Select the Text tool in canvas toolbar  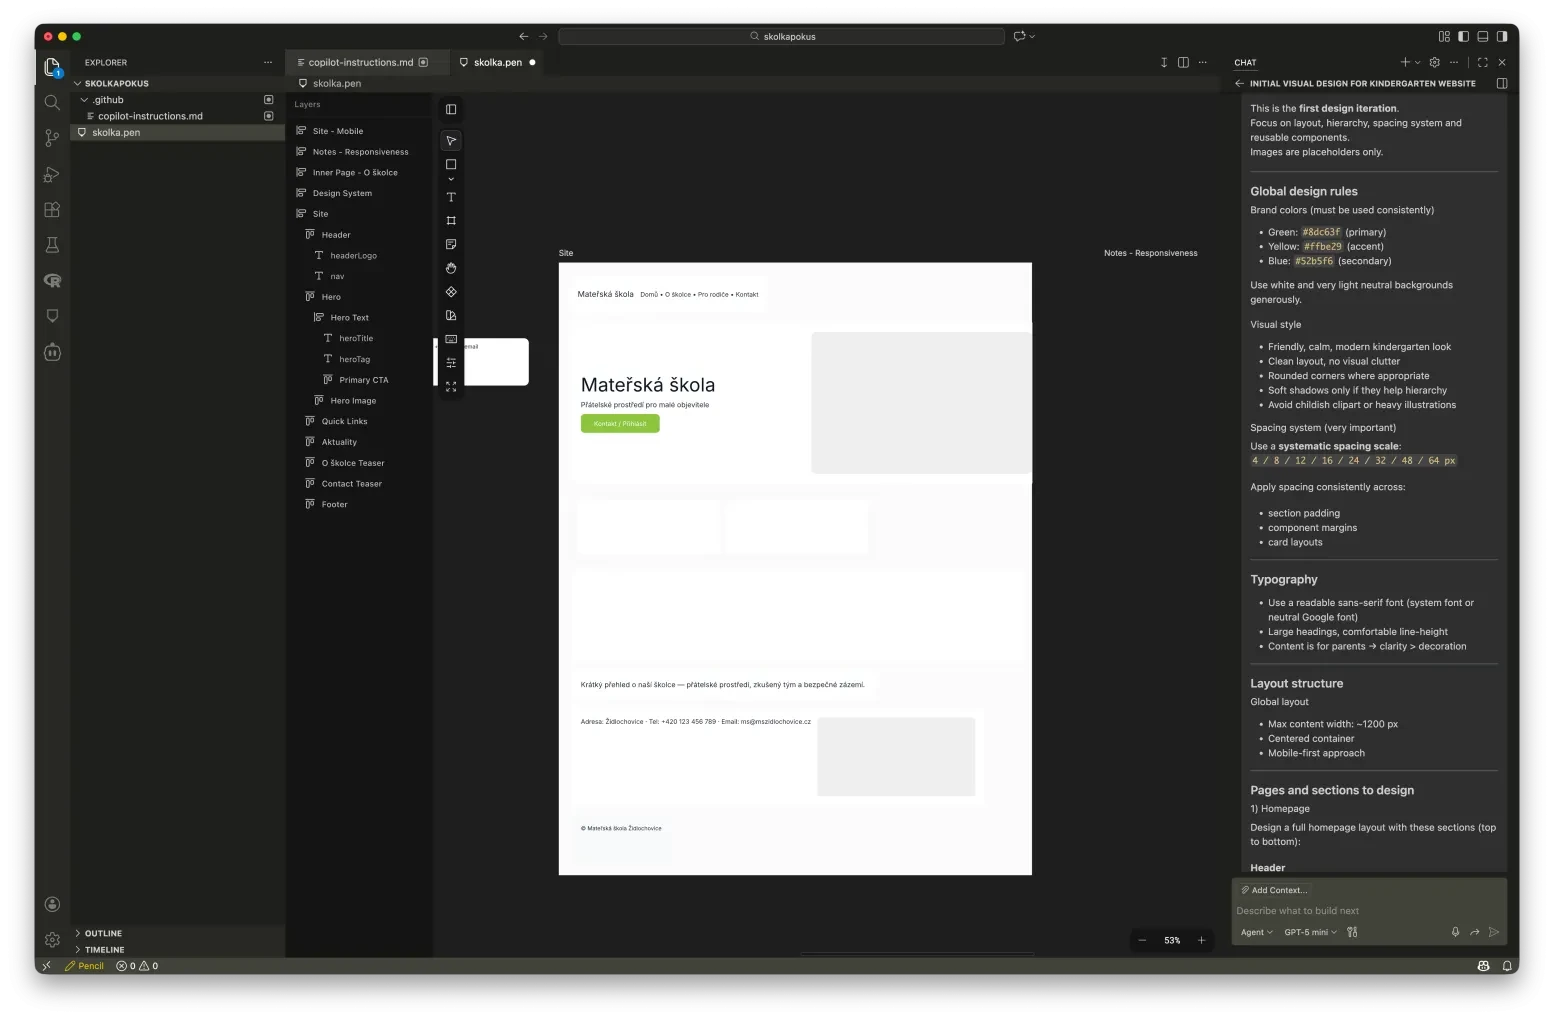tap(451, 197)
